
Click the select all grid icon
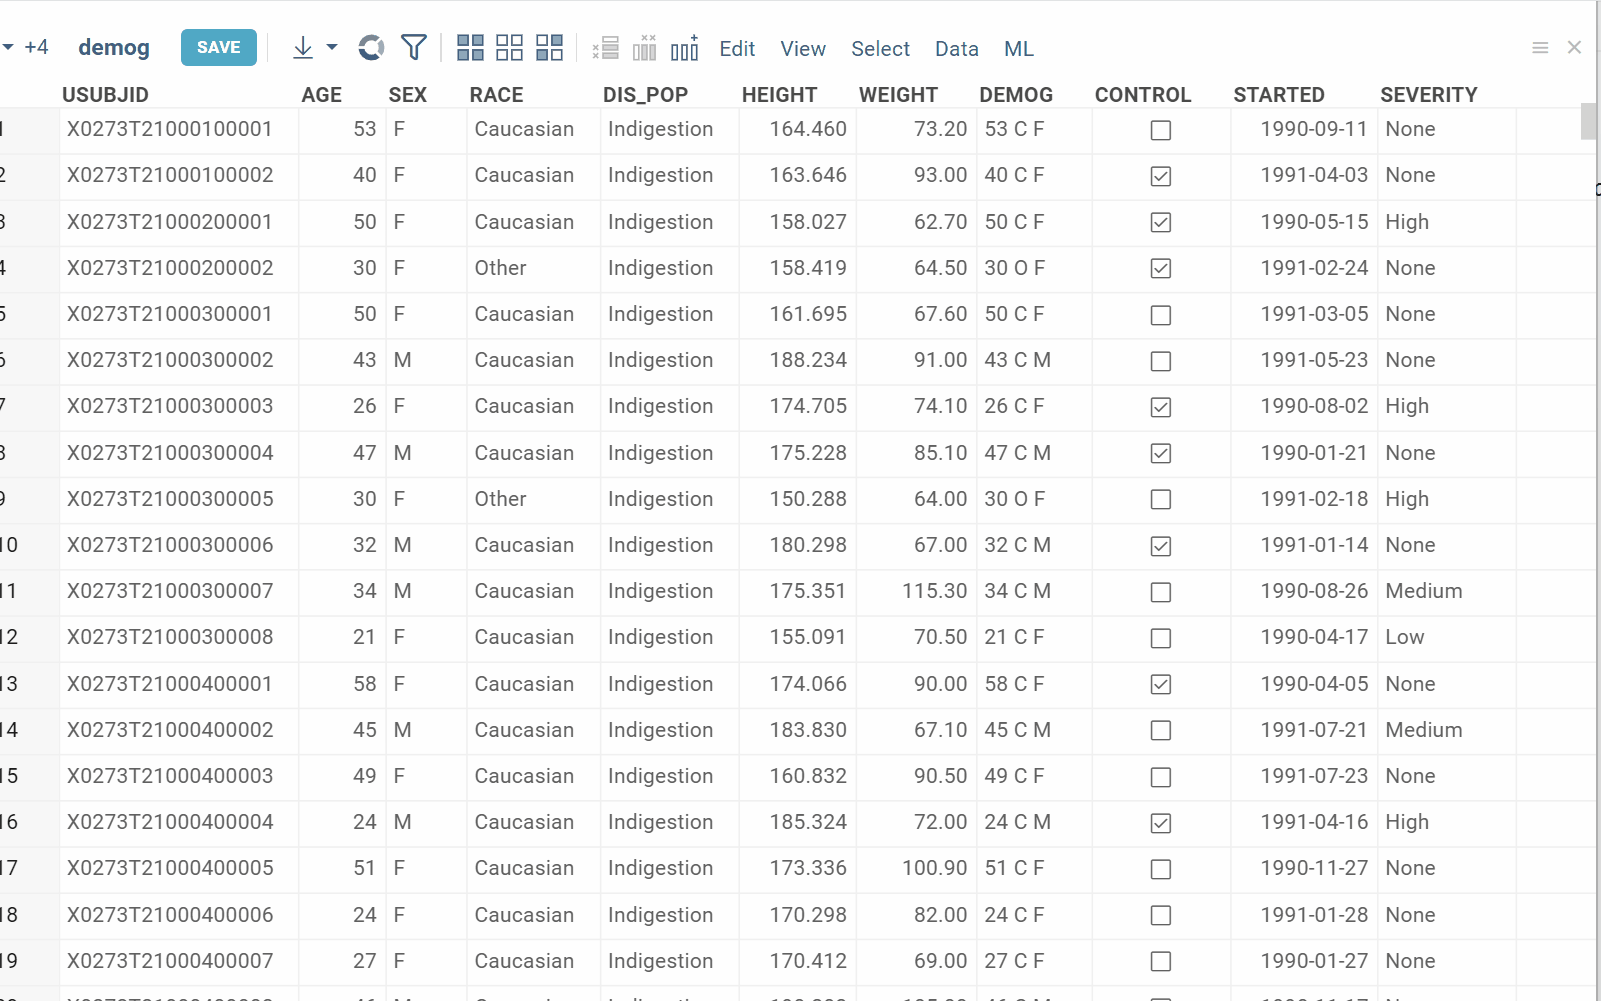[x=470, y=48]
